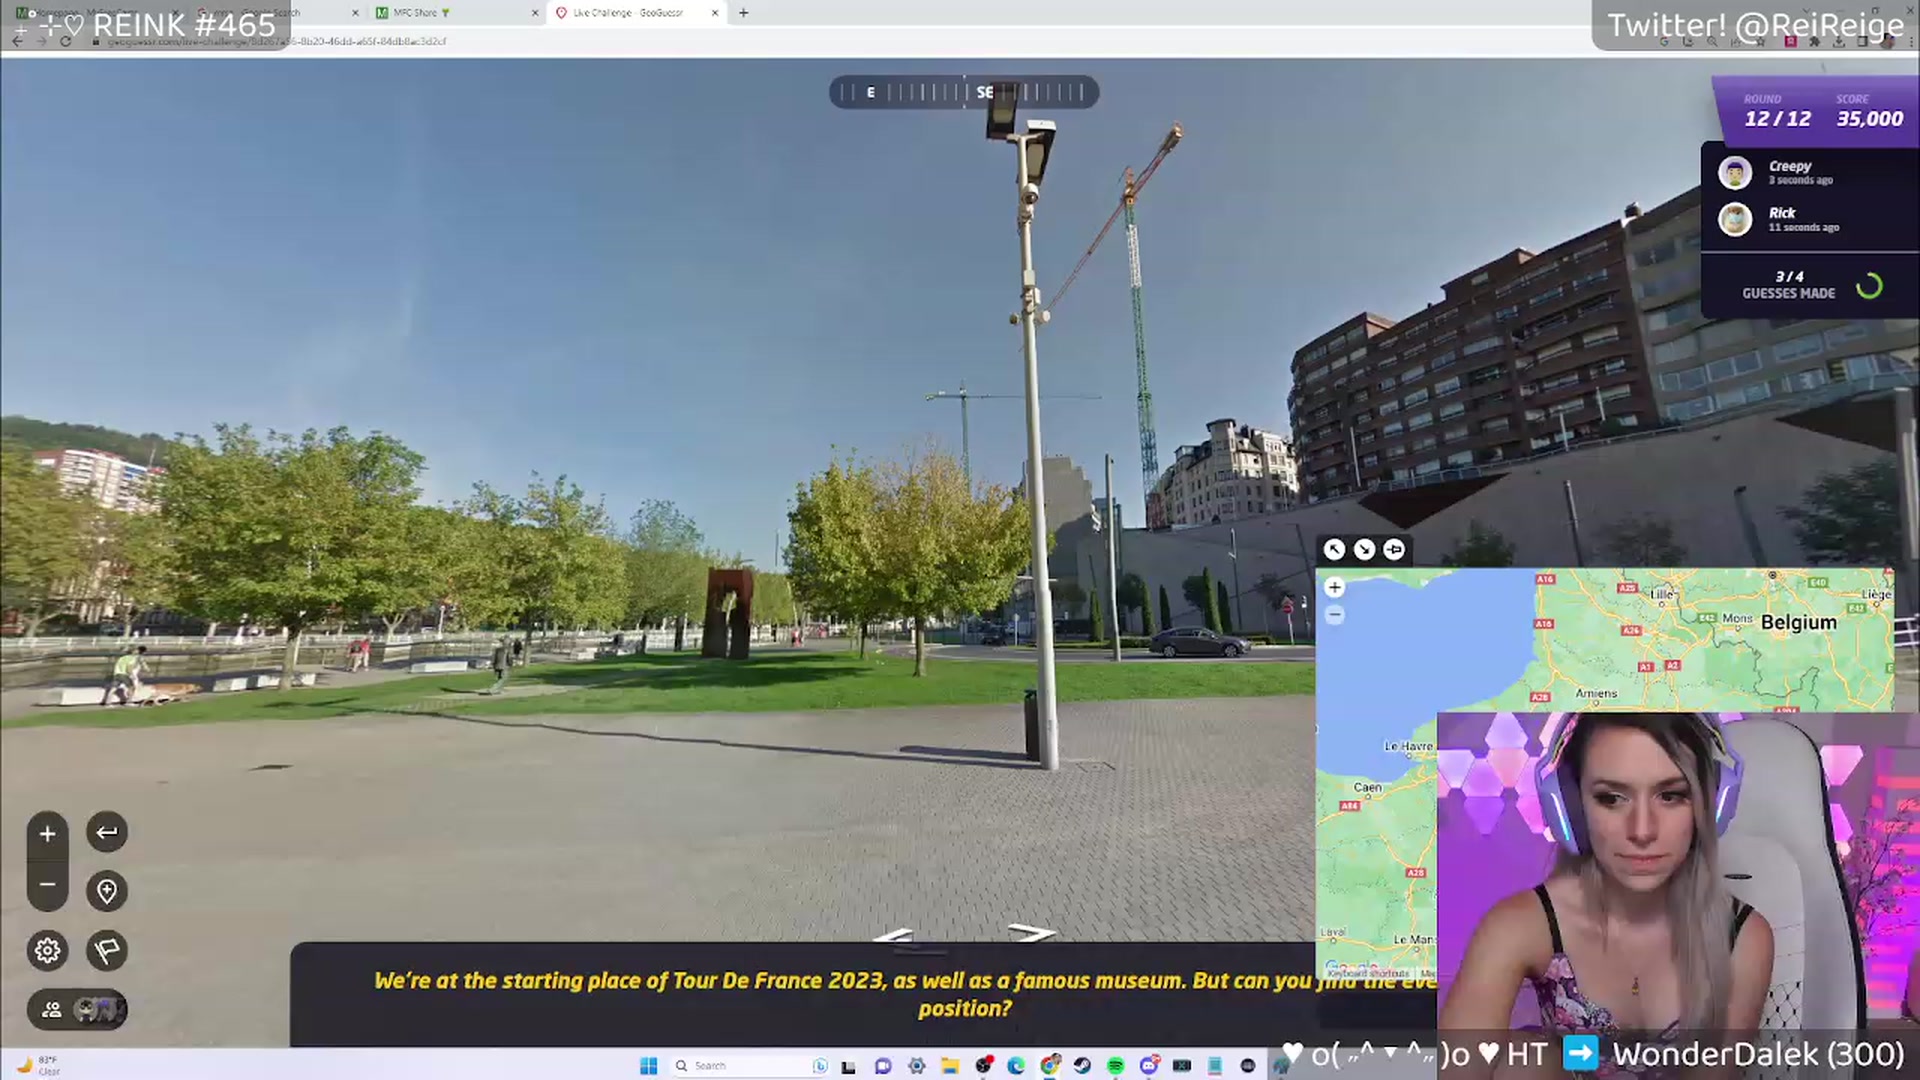Image resolution: width=1920 pixels, height=1080 pixels.
Task: Click the Amiens label on the guess map
Action: point(1596,693)
